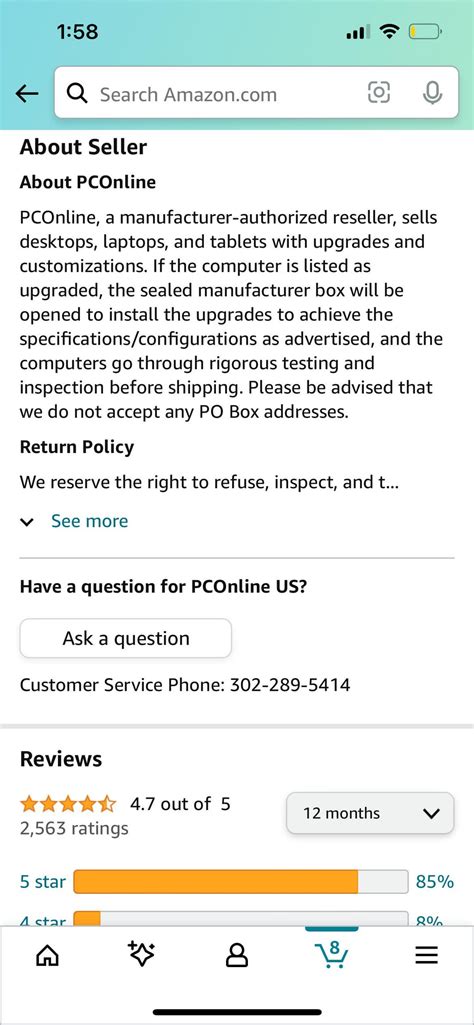
Task: Tap the star rating graphic
Action: point(69,803)
